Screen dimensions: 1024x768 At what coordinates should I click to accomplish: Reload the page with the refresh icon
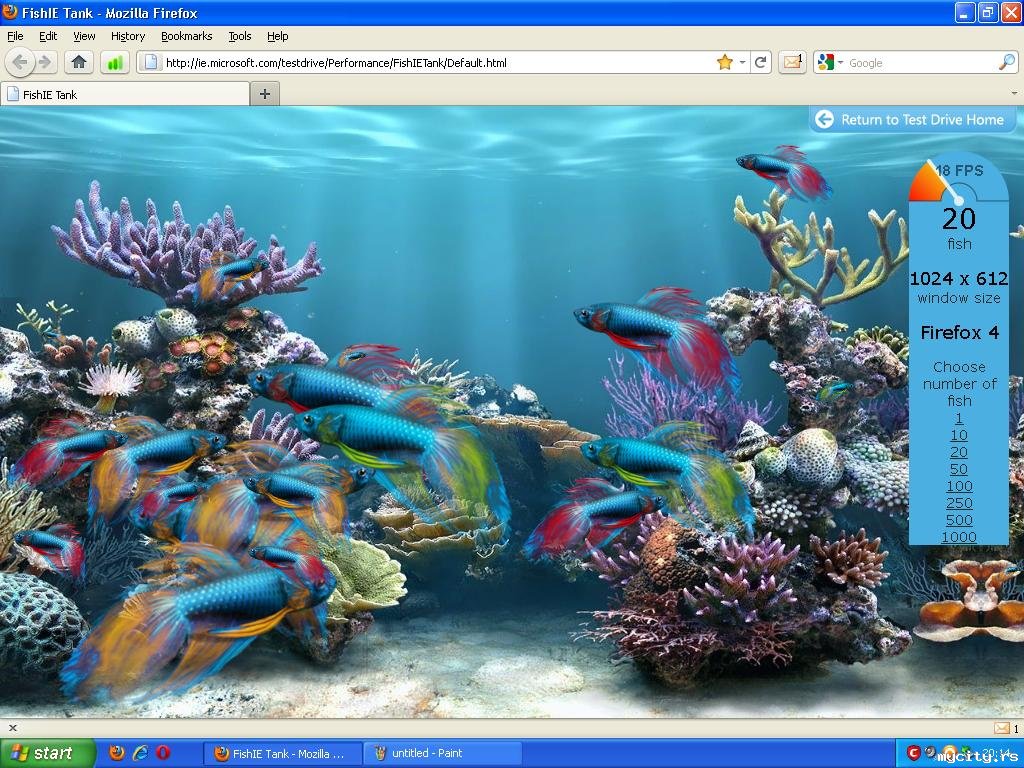761,62
